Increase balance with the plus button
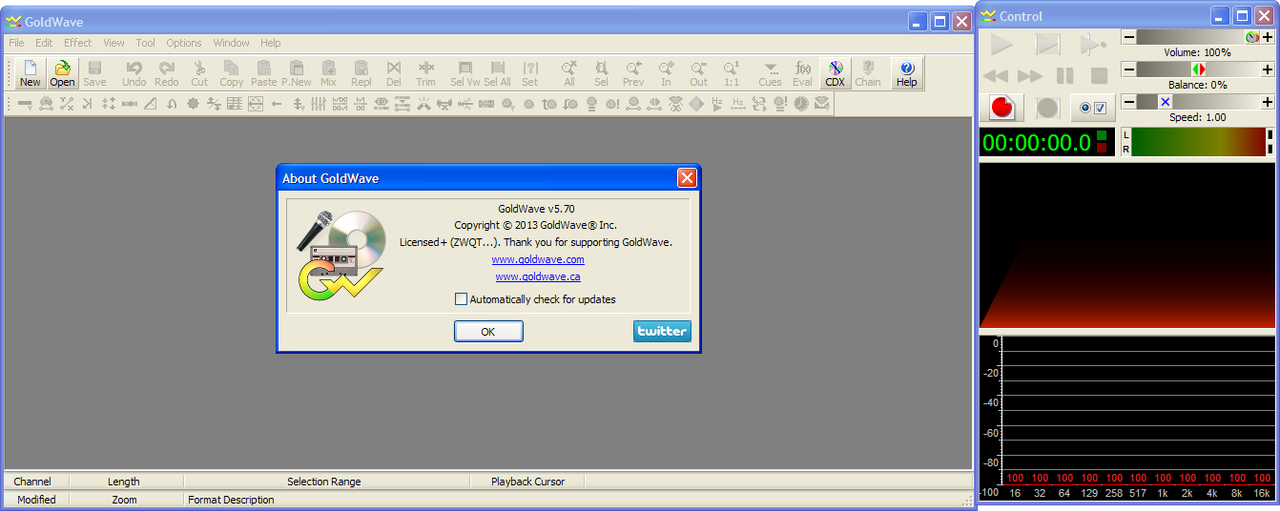Image resolution: width=1280 pixels, height=511 pixels. pyautogui.click(x=1268, y=69)
